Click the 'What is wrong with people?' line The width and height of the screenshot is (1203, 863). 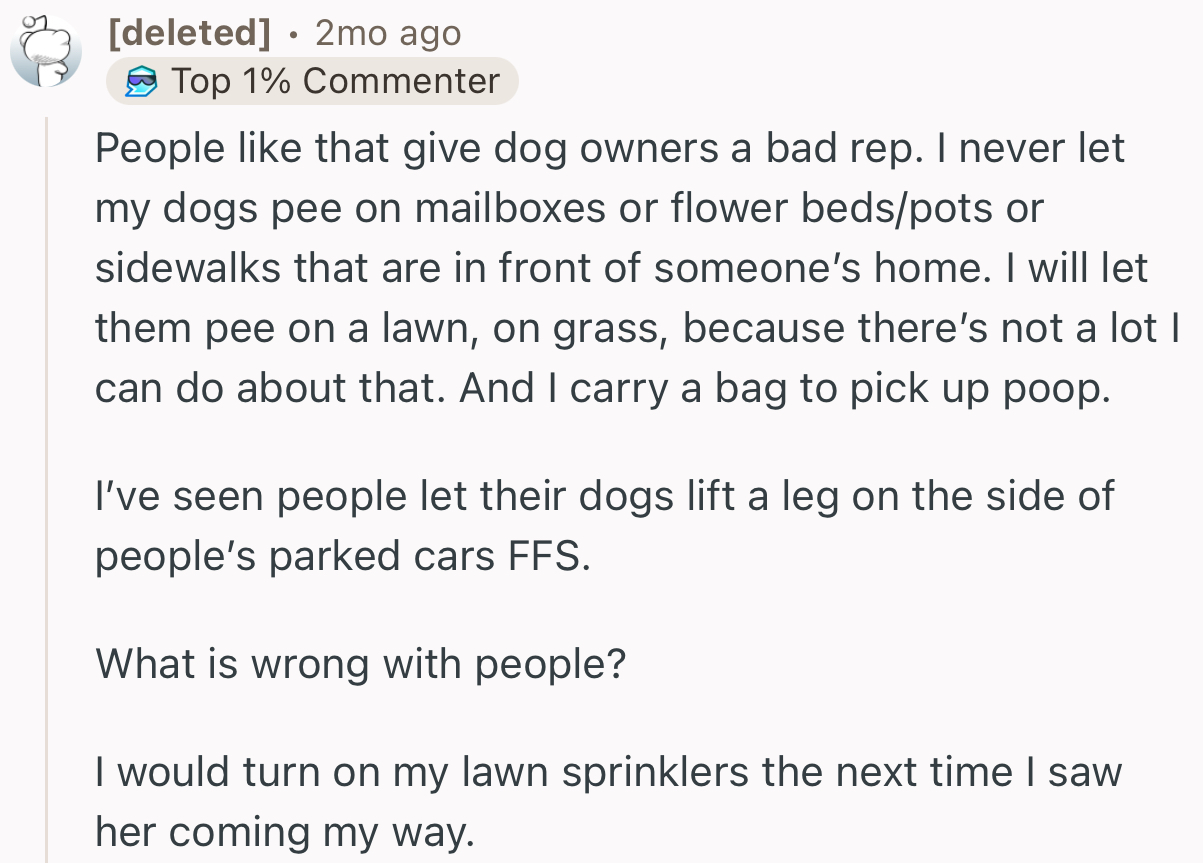pyautogui.click(x=360, y=663)
